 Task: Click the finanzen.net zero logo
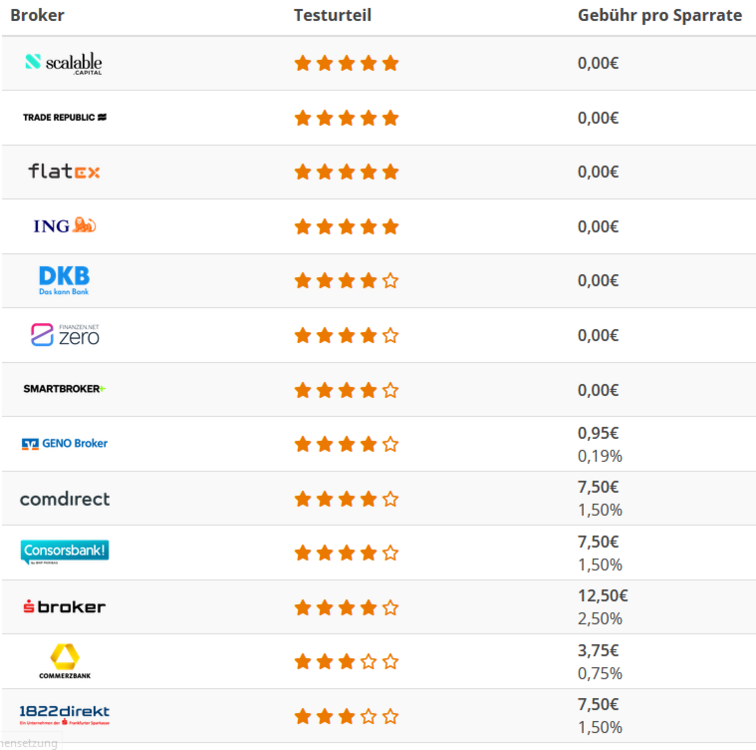[65, 335]
